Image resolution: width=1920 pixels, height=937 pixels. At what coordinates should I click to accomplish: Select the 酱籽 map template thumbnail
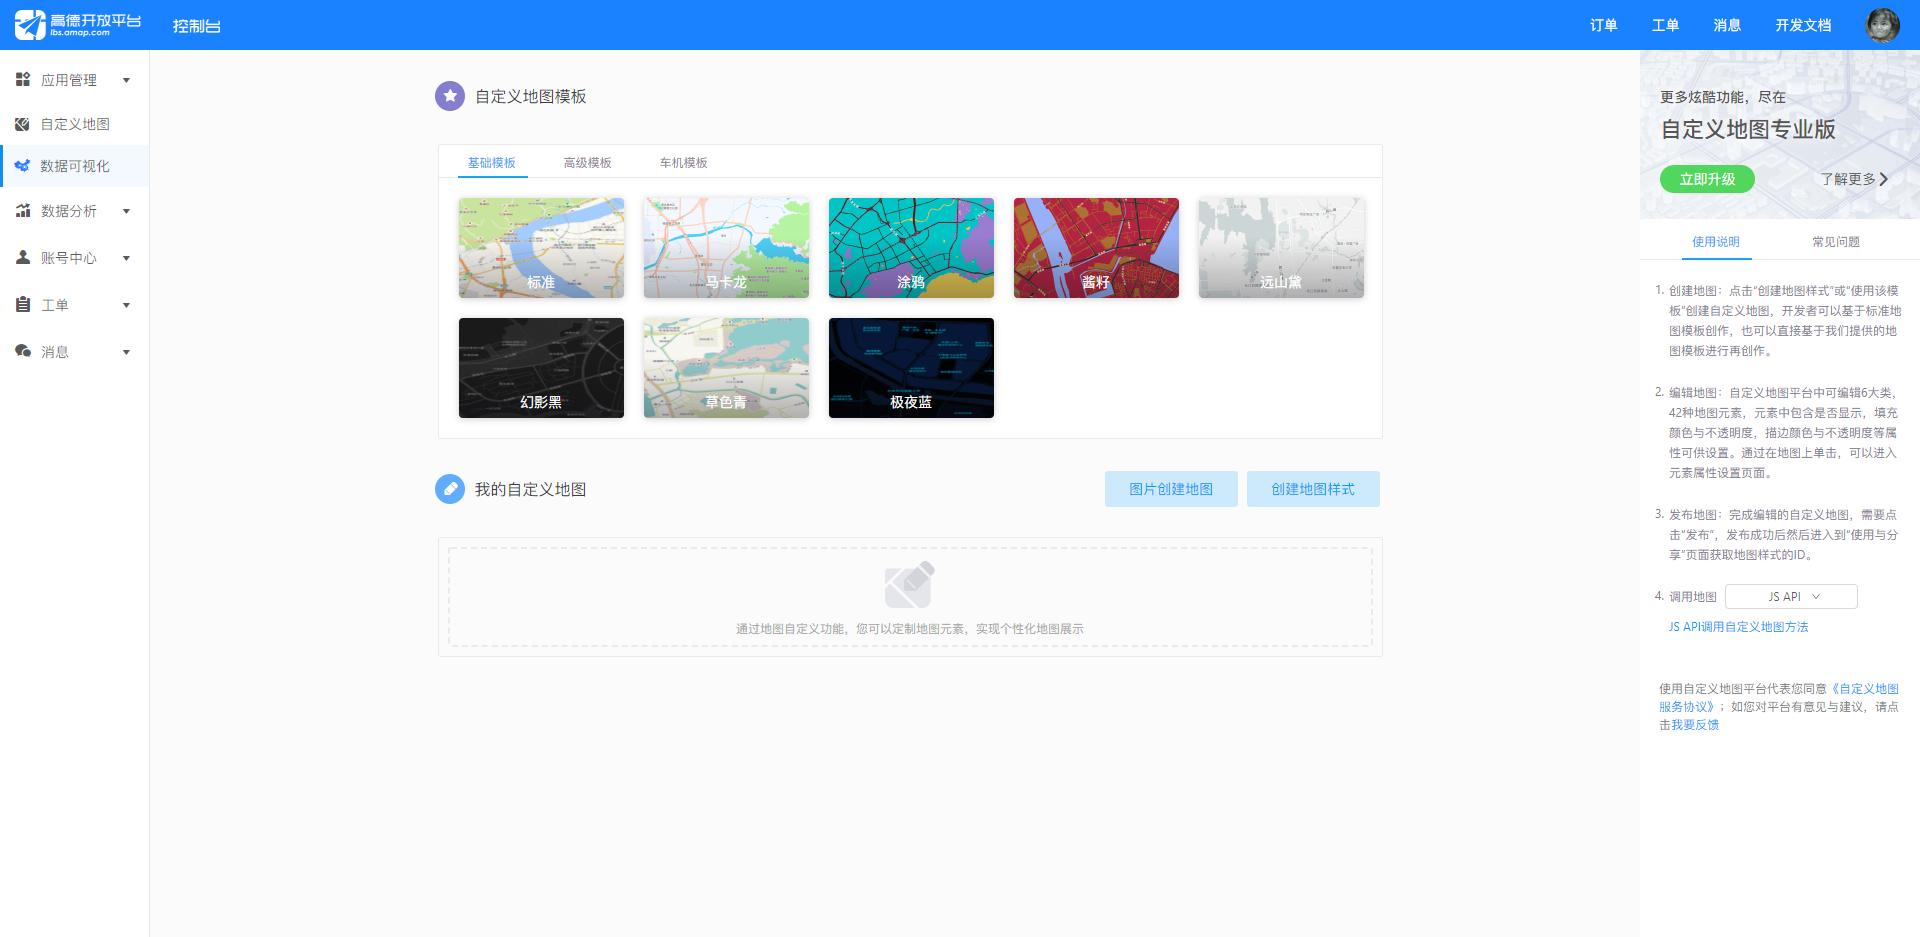coord(1096,247)
